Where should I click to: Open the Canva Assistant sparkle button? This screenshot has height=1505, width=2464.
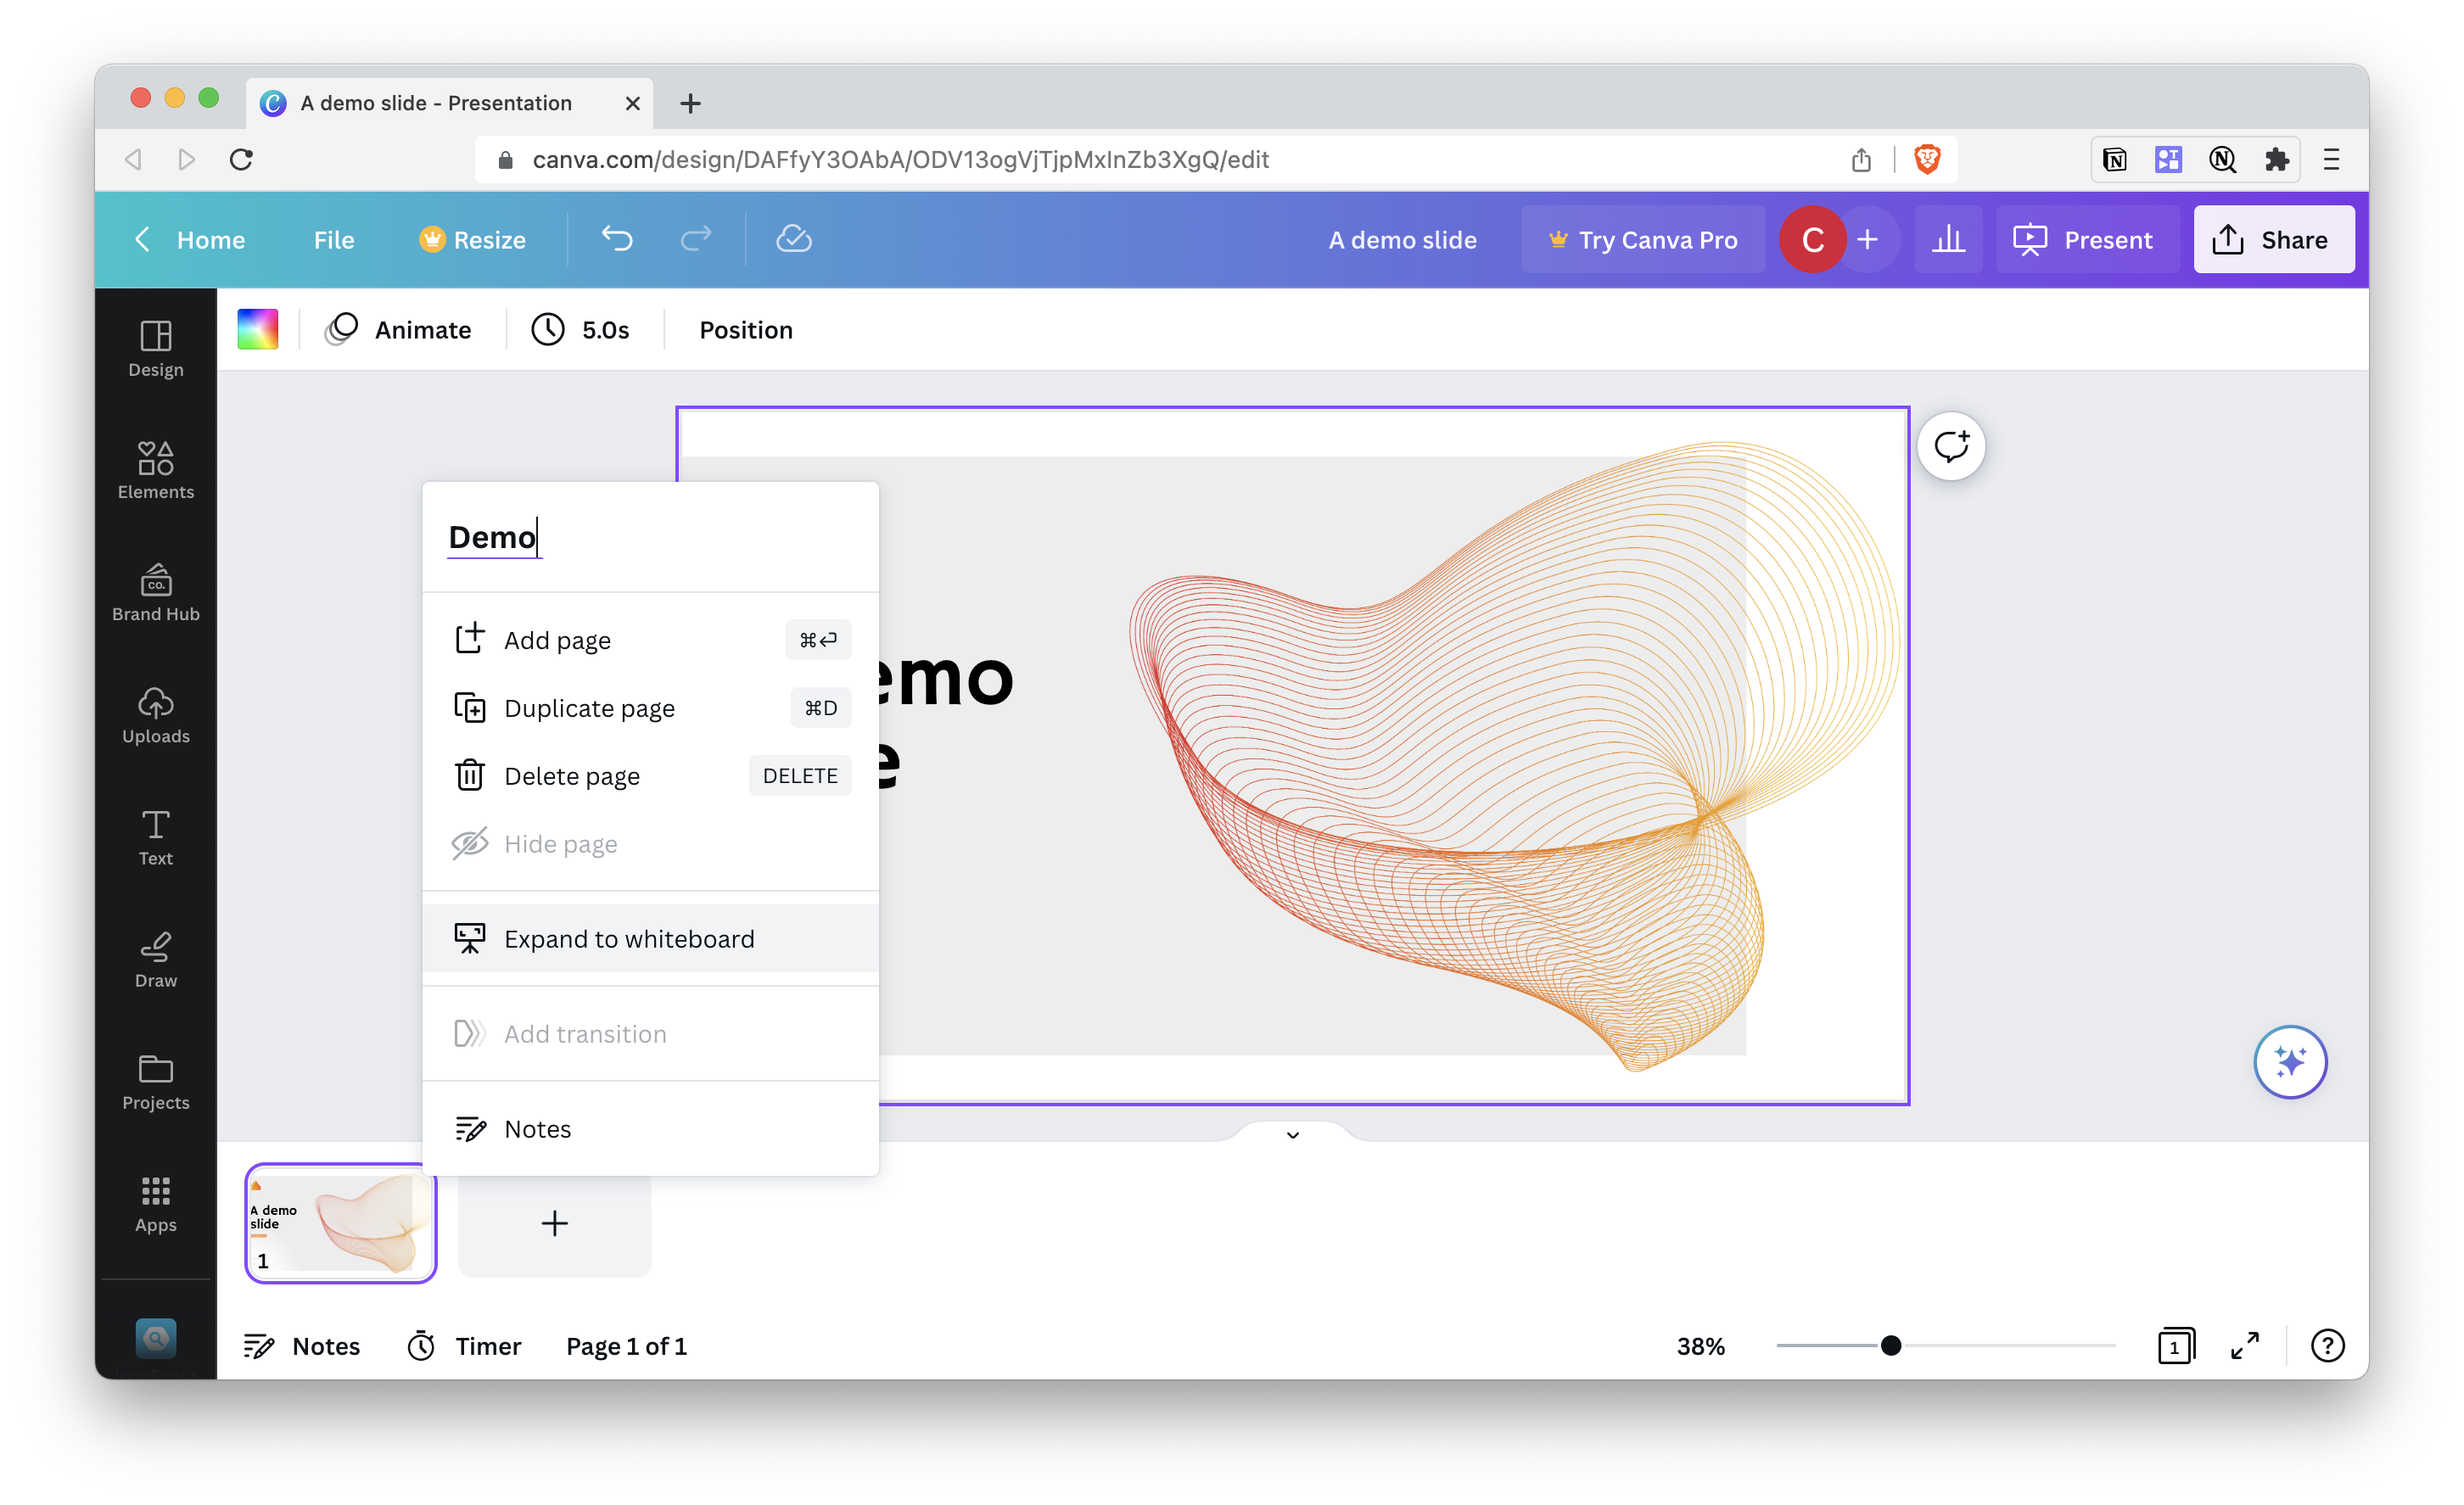[x=2290, y=1061]
